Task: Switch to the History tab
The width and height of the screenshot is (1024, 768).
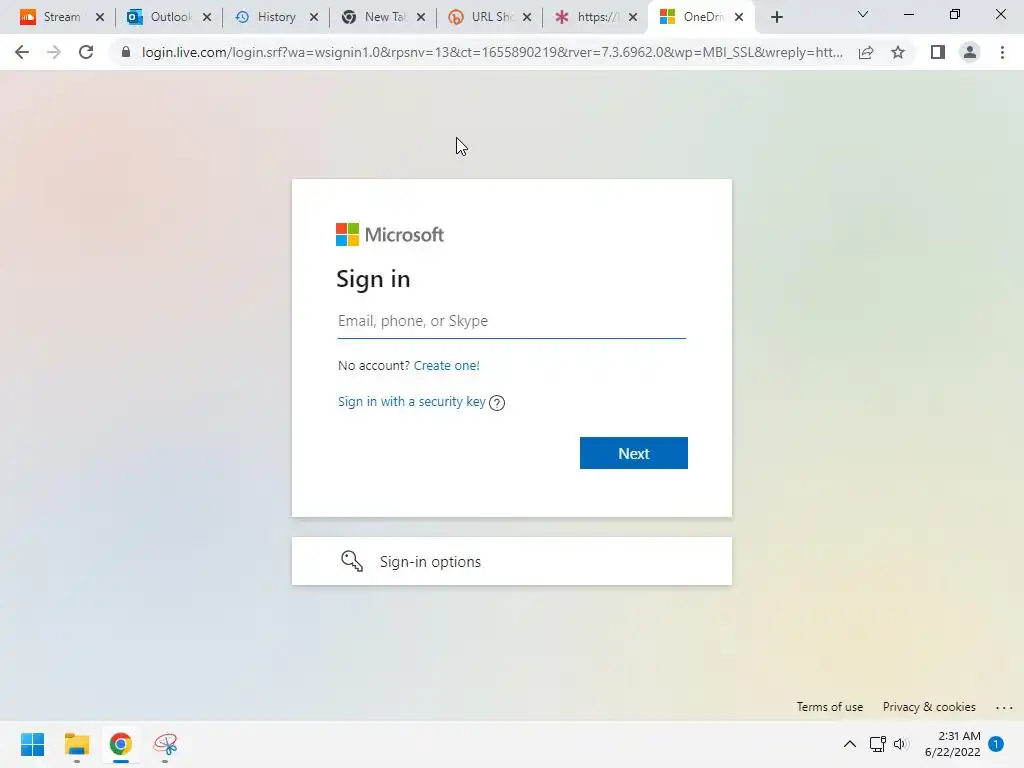Action: [x=266, y=17]
